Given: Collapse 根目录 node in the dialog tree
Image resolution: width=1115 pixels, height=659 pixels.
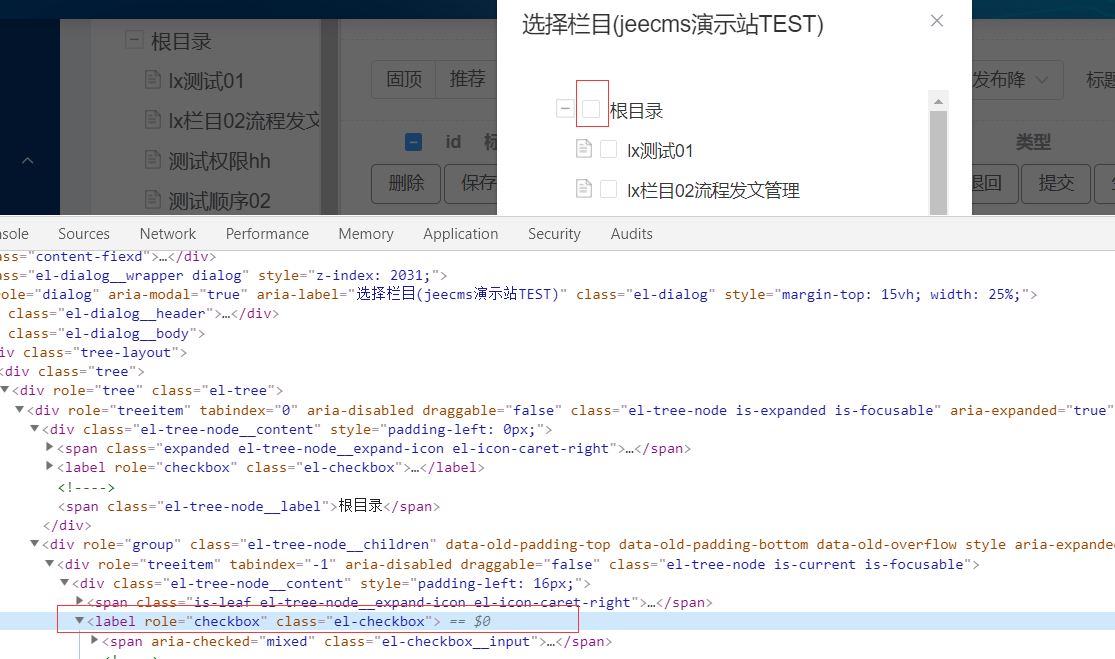Looking at the screenshot, I should click(565, 109).
